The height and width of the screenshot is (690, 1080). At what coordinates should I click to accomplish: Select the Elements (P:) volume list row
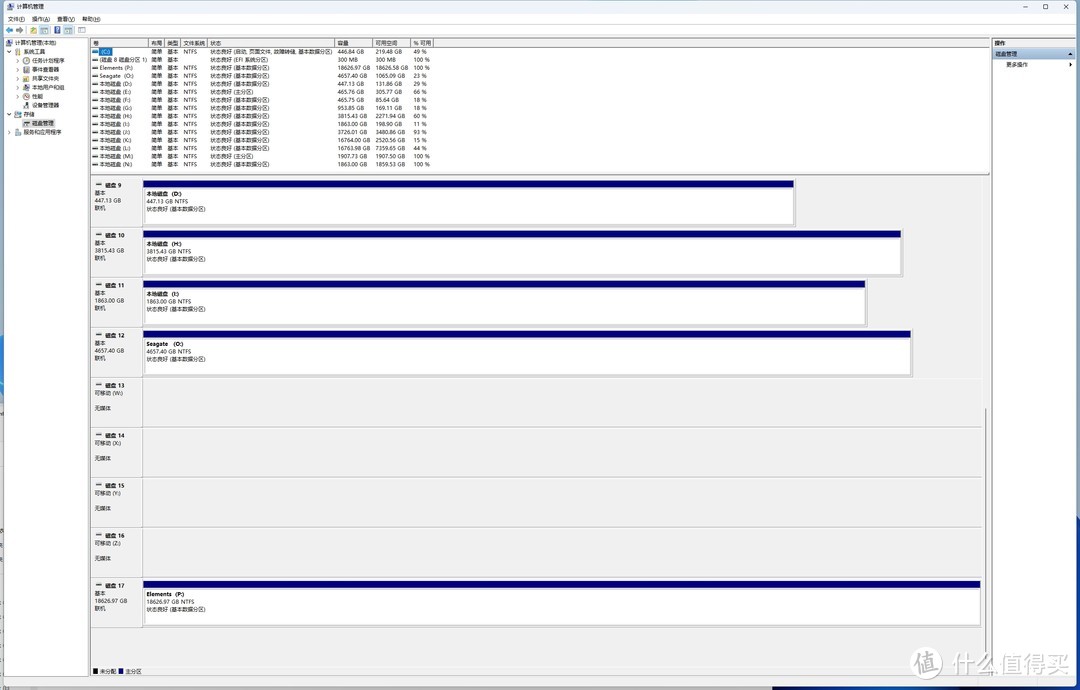pos(262,67)
